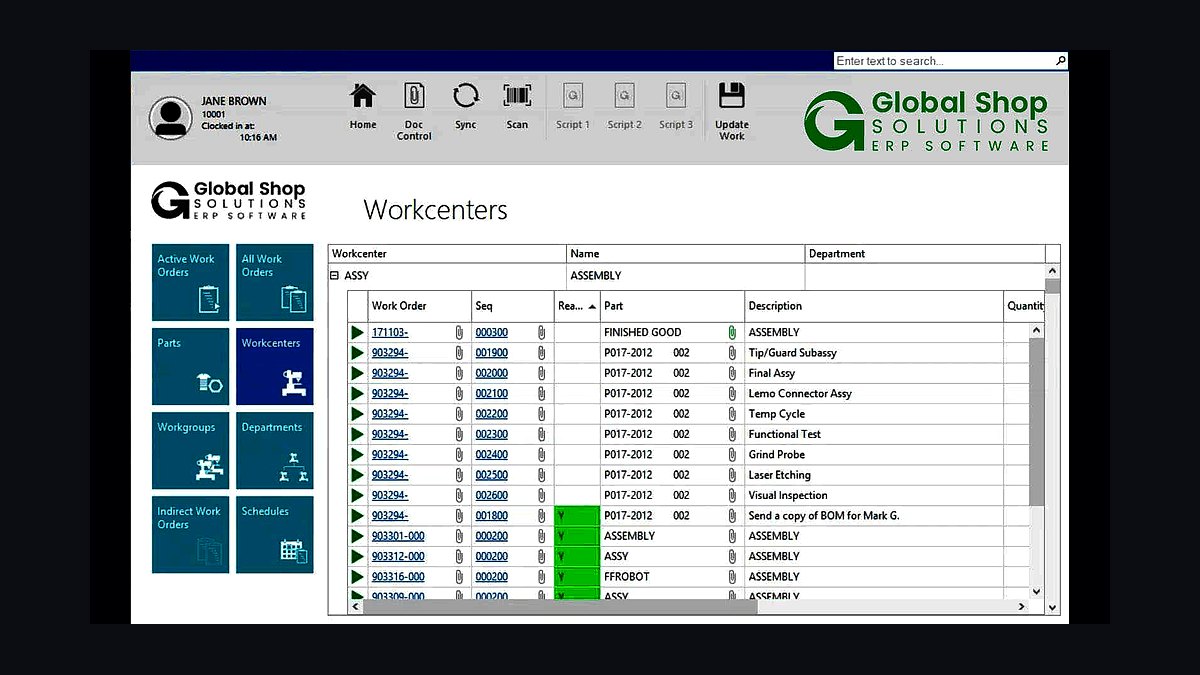Screen dimensions: 1200x675
Task: Open work order link 903301-000
Action: [398, 536]
